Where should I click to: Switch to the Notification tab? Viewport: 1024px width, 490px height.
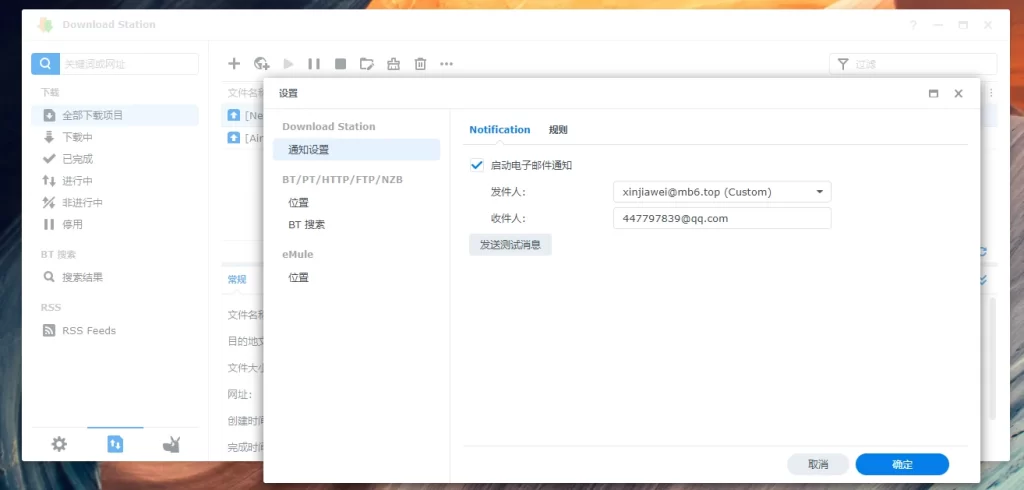[500, 129]
